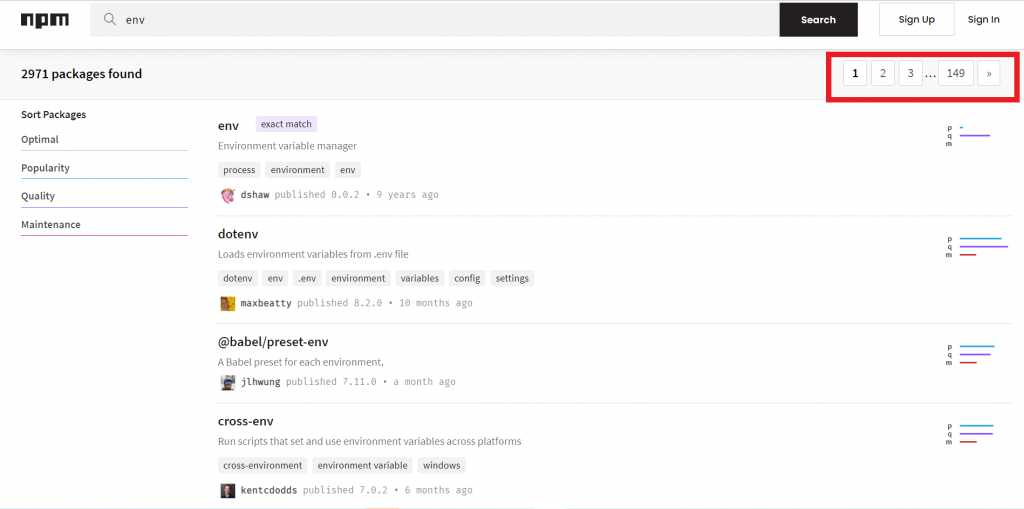Click the environment variable keyword tag
The width and height of the screenshot is (1024, 509).
pyautogui.click(x=362, y=466)
